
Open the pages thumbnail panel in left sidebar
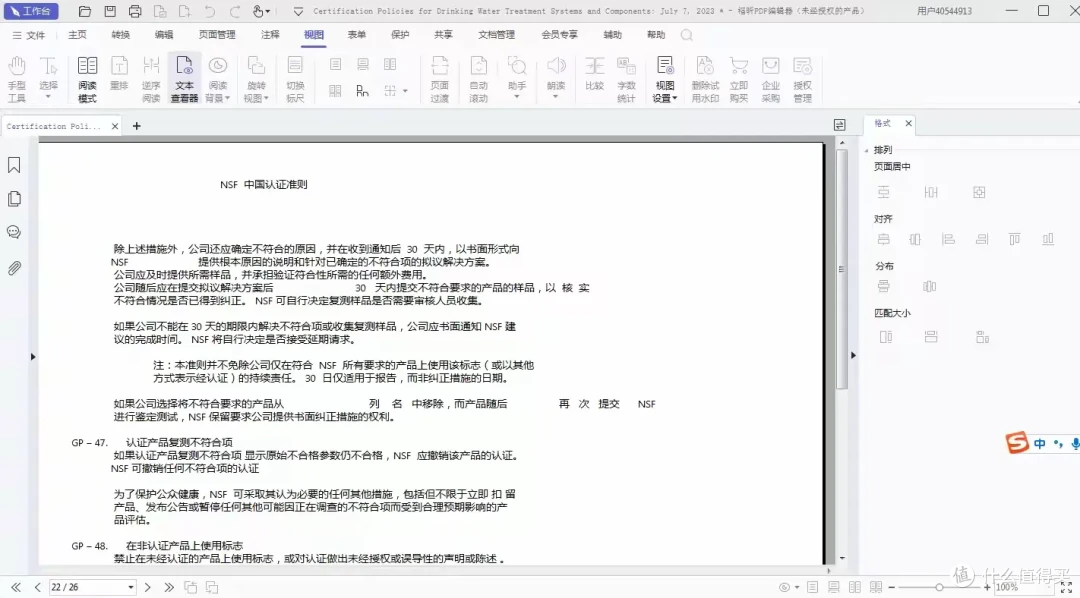(x=14, y=198)
